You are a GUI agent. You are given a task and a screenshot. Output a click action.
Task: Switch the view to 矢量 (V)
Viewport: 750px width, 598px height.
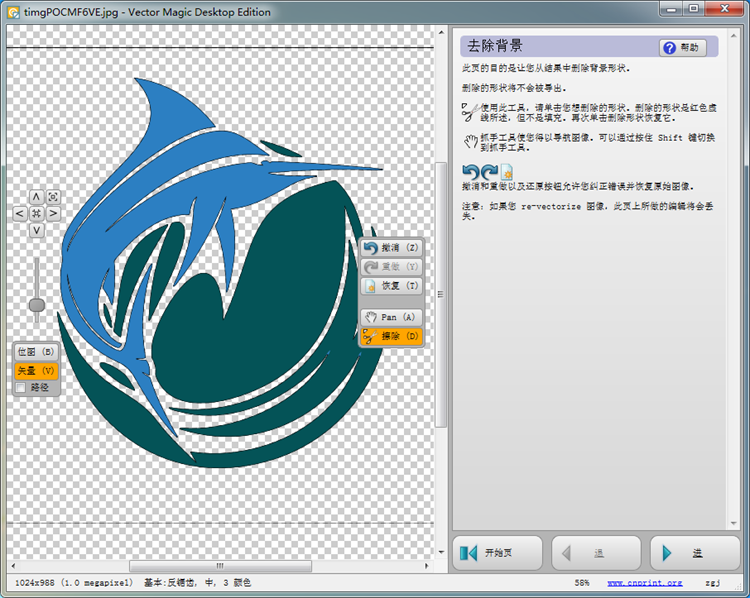tap(35, 370)
